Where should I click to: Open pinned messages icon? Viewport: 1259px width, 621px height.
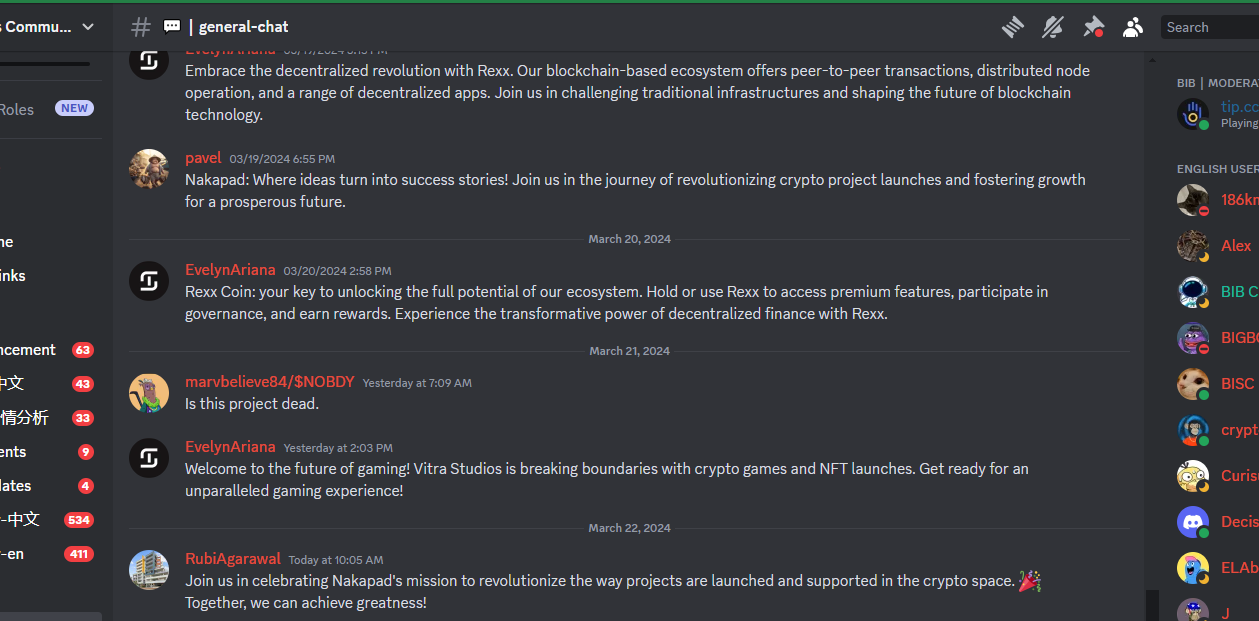(x=1093, y=27)
